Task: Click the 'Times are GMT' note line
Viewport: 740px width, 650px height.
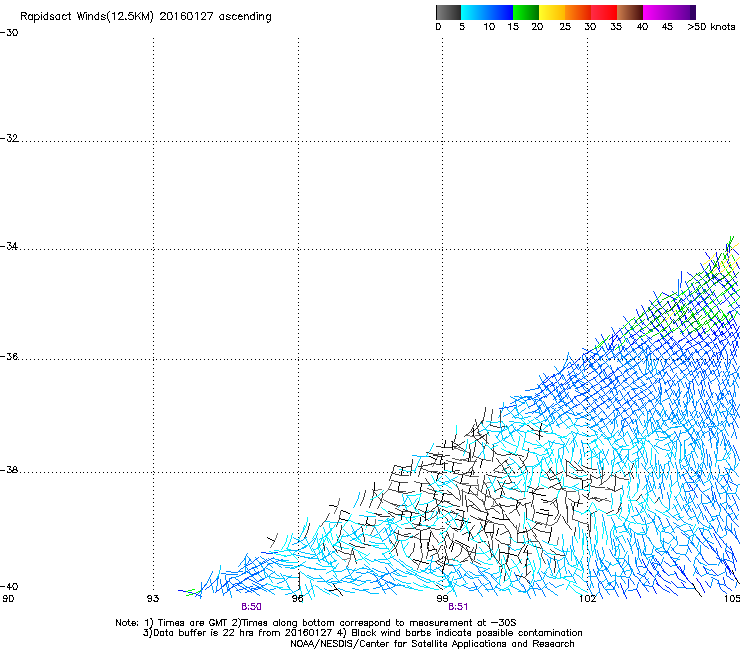Action: (x=316, y=623)
